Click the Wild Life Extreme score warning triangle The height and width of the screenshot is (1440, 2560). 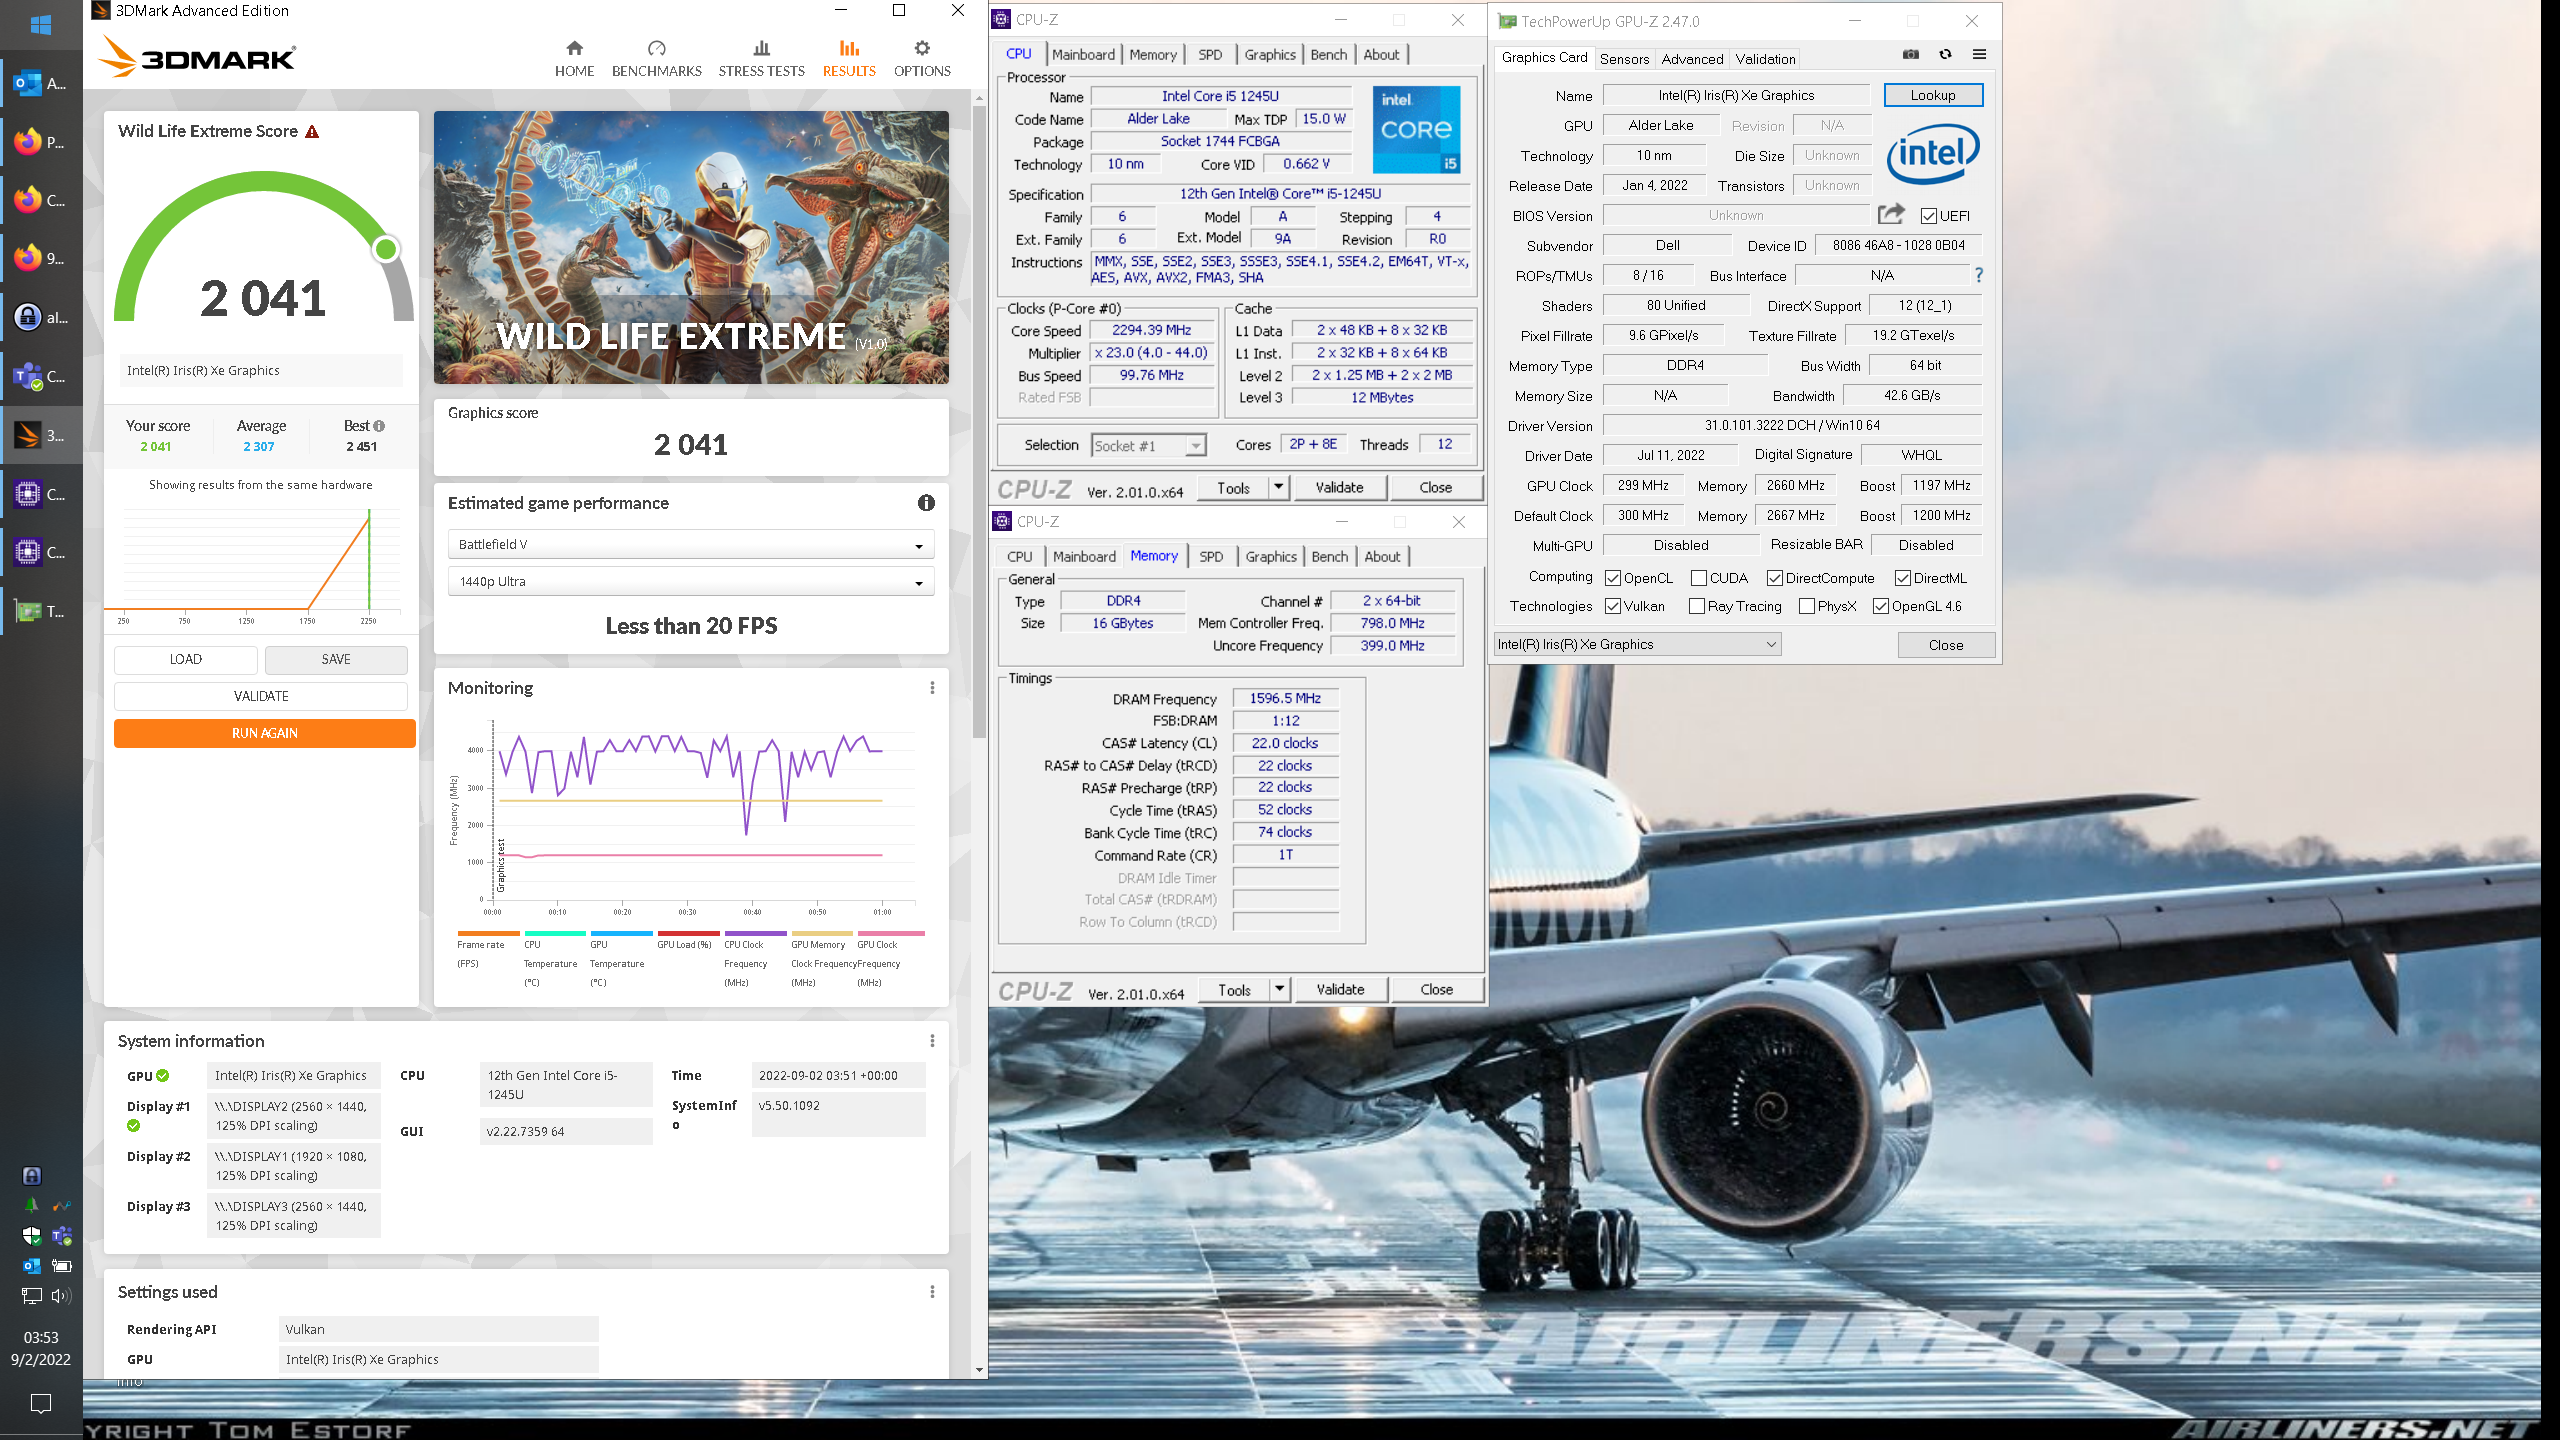click(312, 132)
